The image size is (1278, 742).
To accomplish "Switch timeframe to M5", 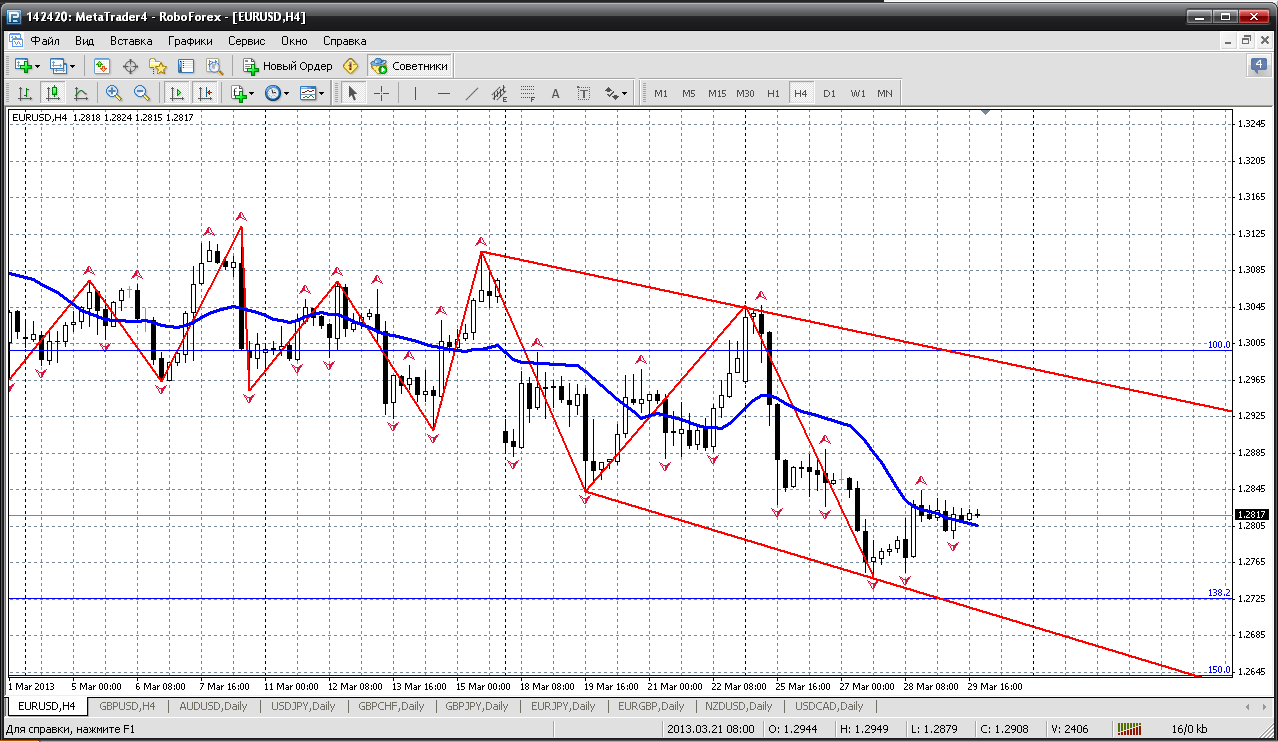I will [x=689, y=93].
